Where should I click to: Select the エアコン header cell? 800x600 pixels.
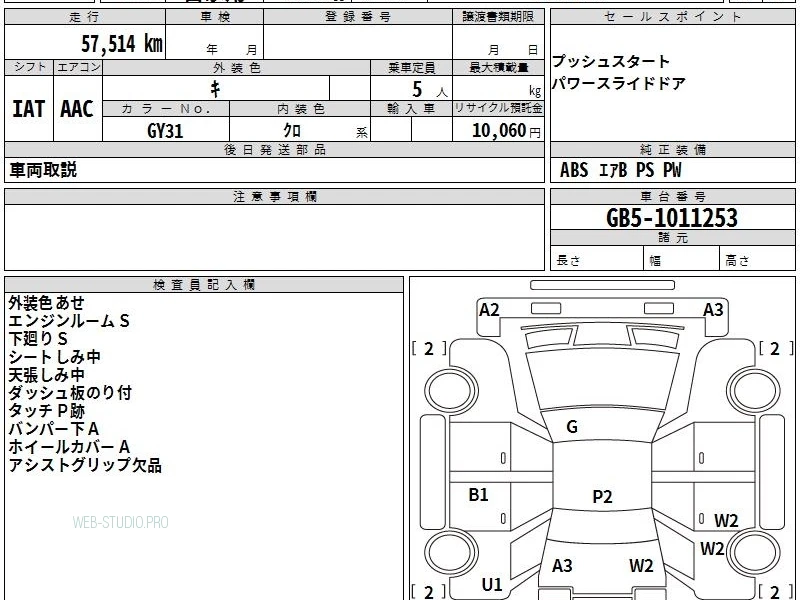(x=78, y=67)
